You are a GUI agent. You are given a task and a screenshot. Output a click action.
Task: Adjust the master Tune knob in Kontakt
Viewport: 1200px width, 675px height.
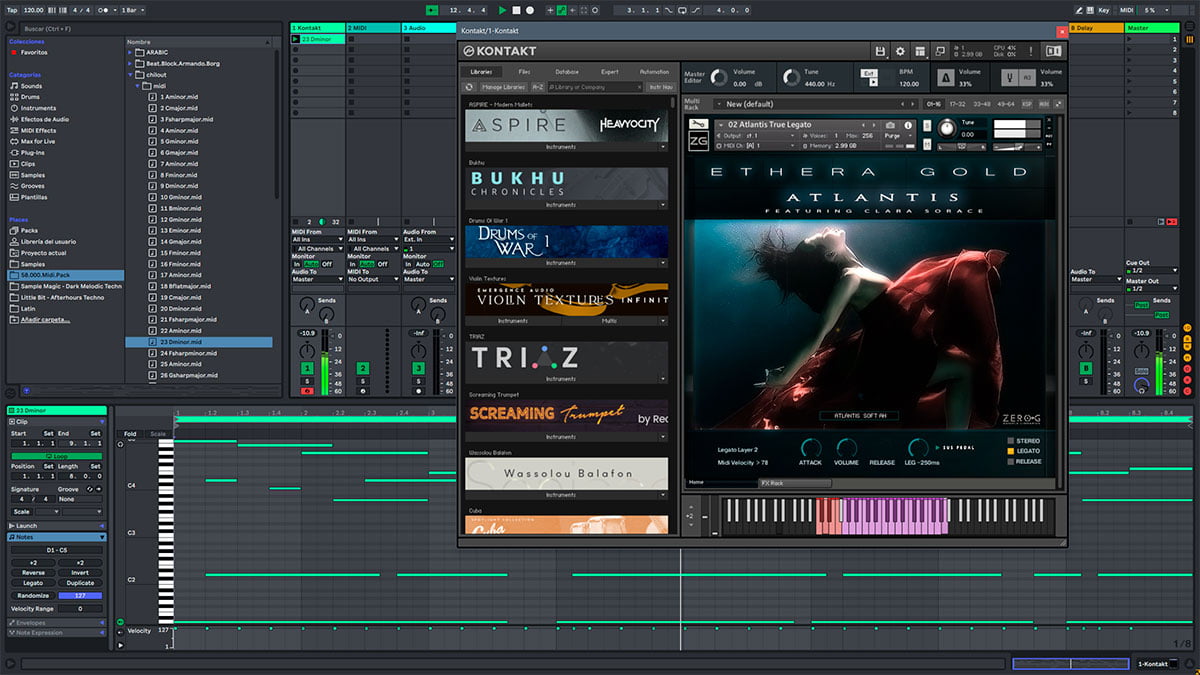pos(792,77)
